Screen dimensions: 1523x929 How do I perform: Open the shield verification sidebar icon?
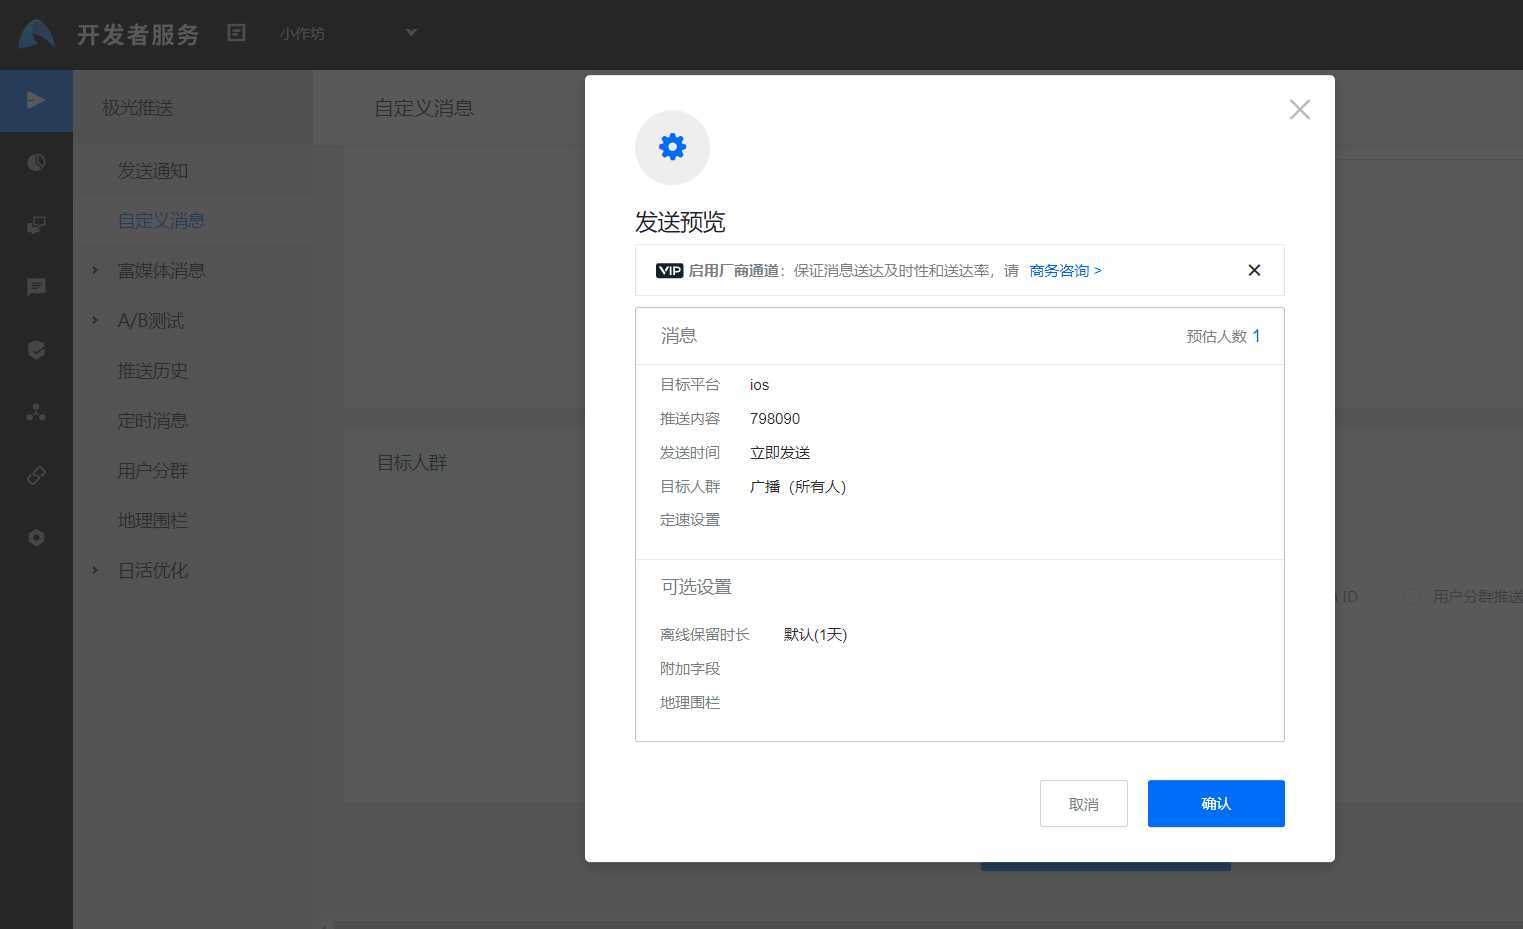pos(36,349)
